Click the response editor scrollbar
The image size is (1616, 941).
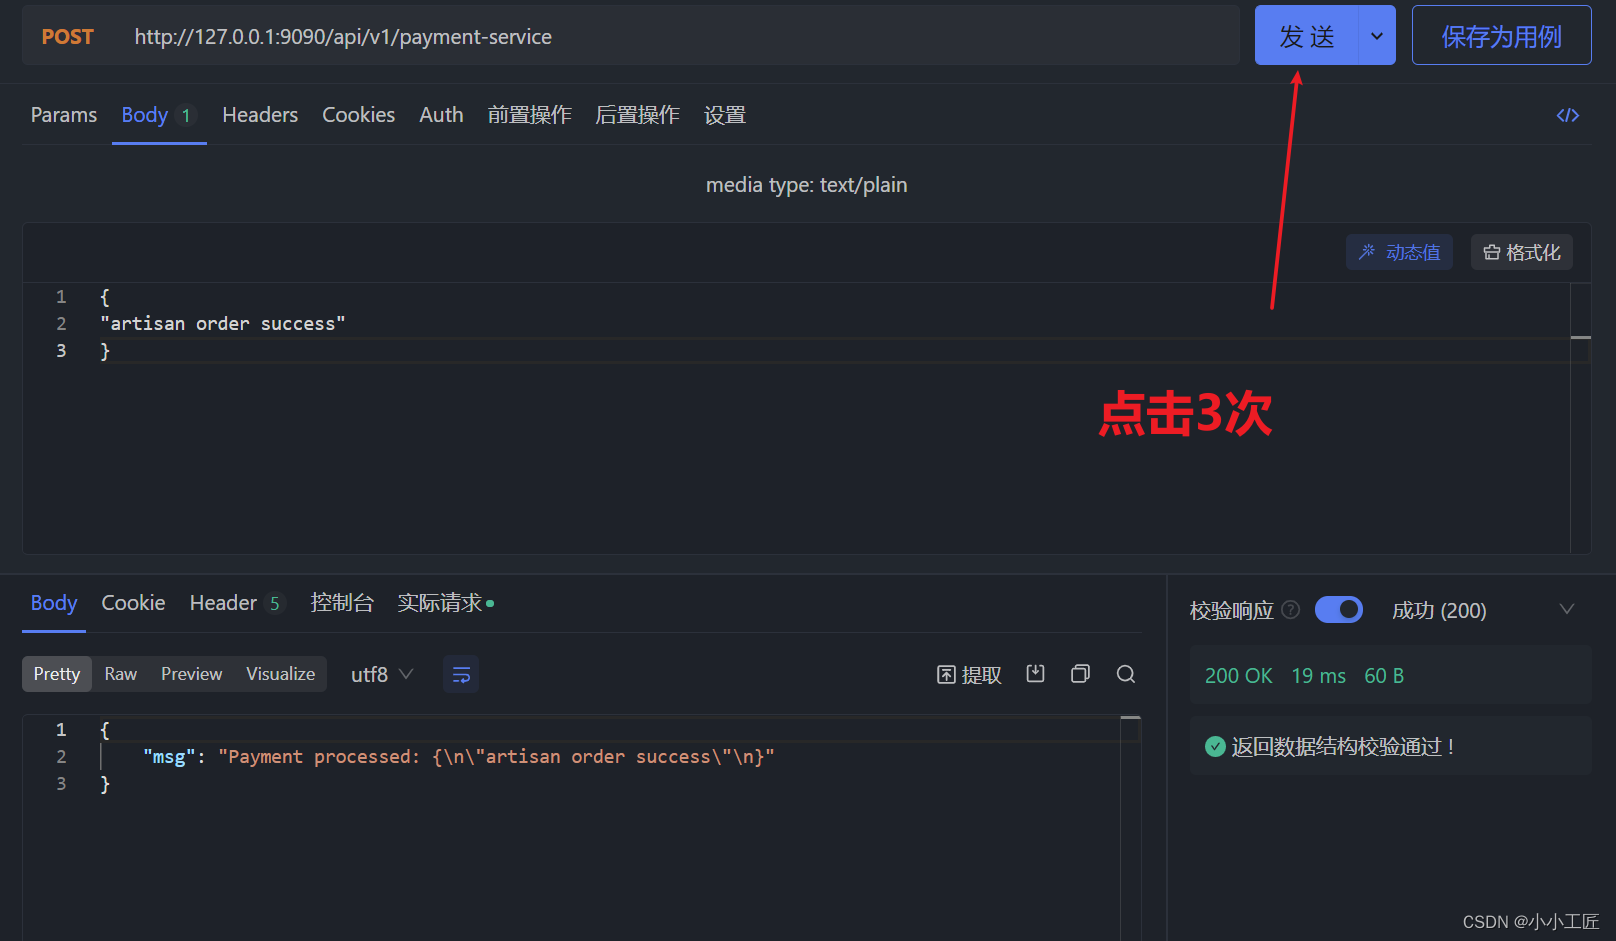(x=1131, y=828)
